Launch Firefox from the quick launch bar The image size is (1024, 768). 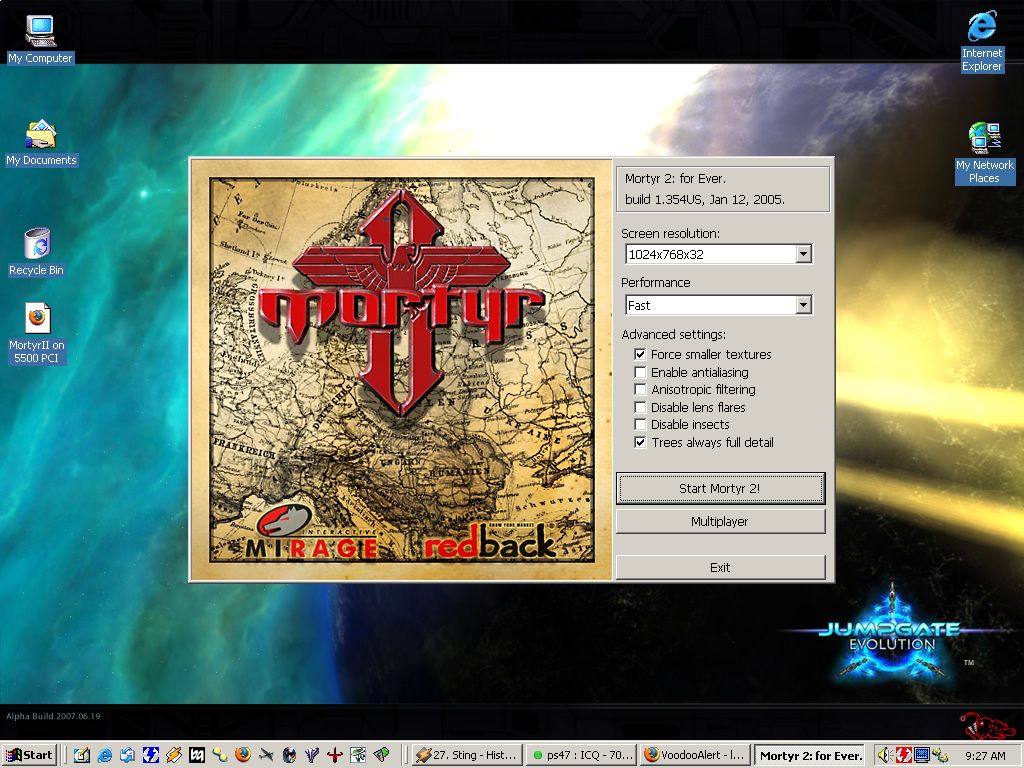(x=243, y=755)
